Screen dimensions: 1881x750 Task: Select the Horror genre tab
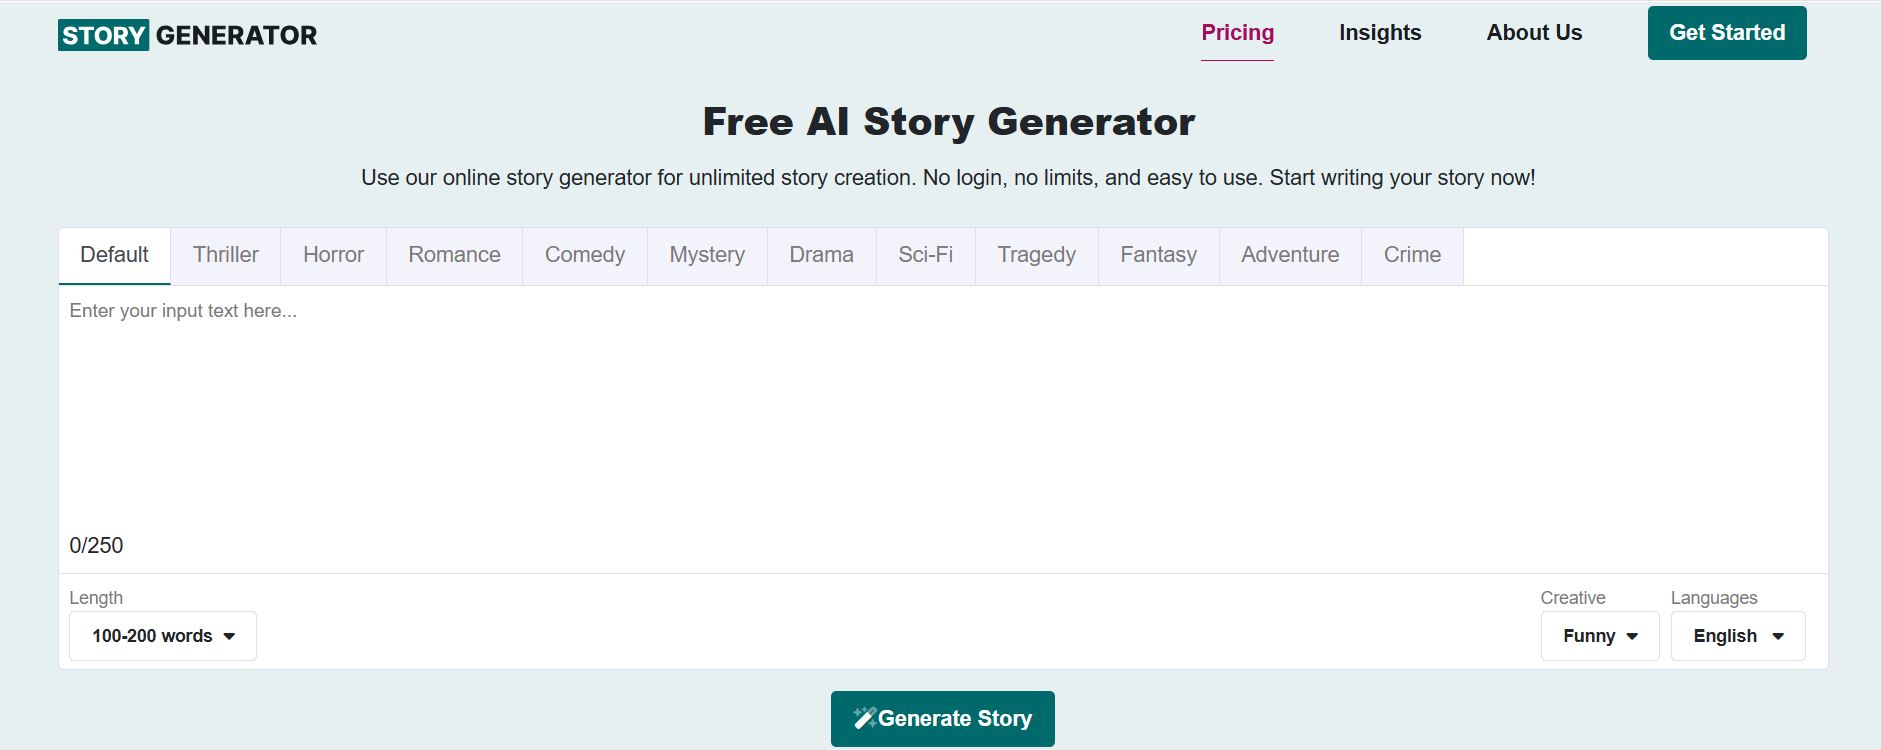tap(333, 255)
